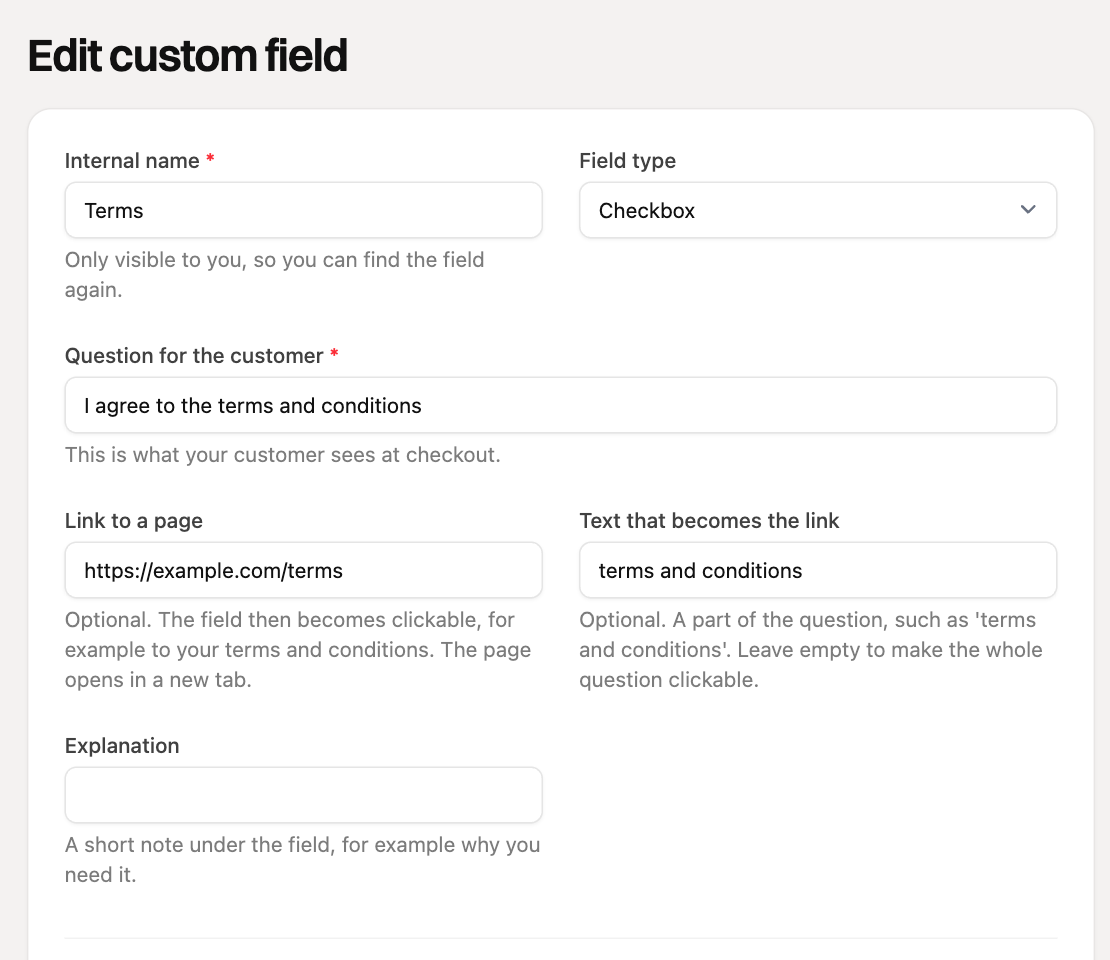
Task: Focus the Question for the customer input
Action: [x=561, y=405]
